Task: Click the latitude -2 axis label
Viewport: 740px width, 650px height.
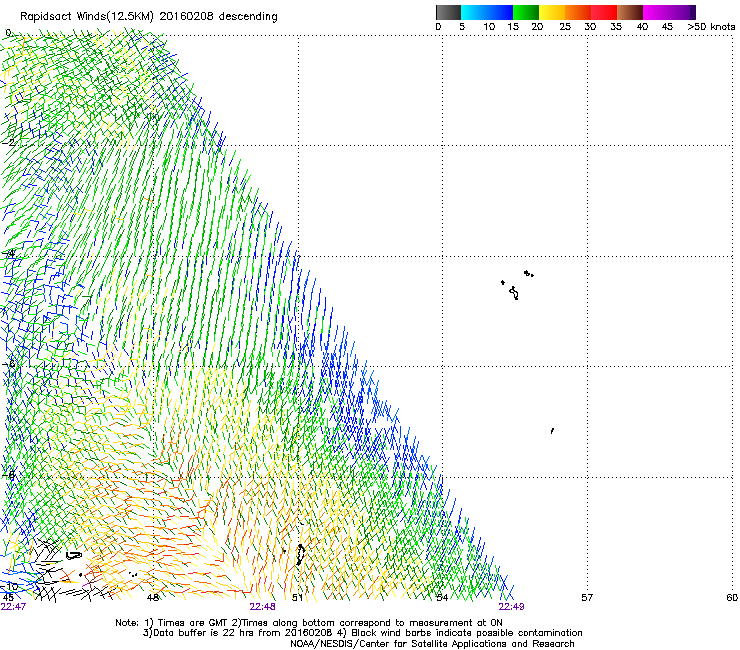Action: click(8, 143)
